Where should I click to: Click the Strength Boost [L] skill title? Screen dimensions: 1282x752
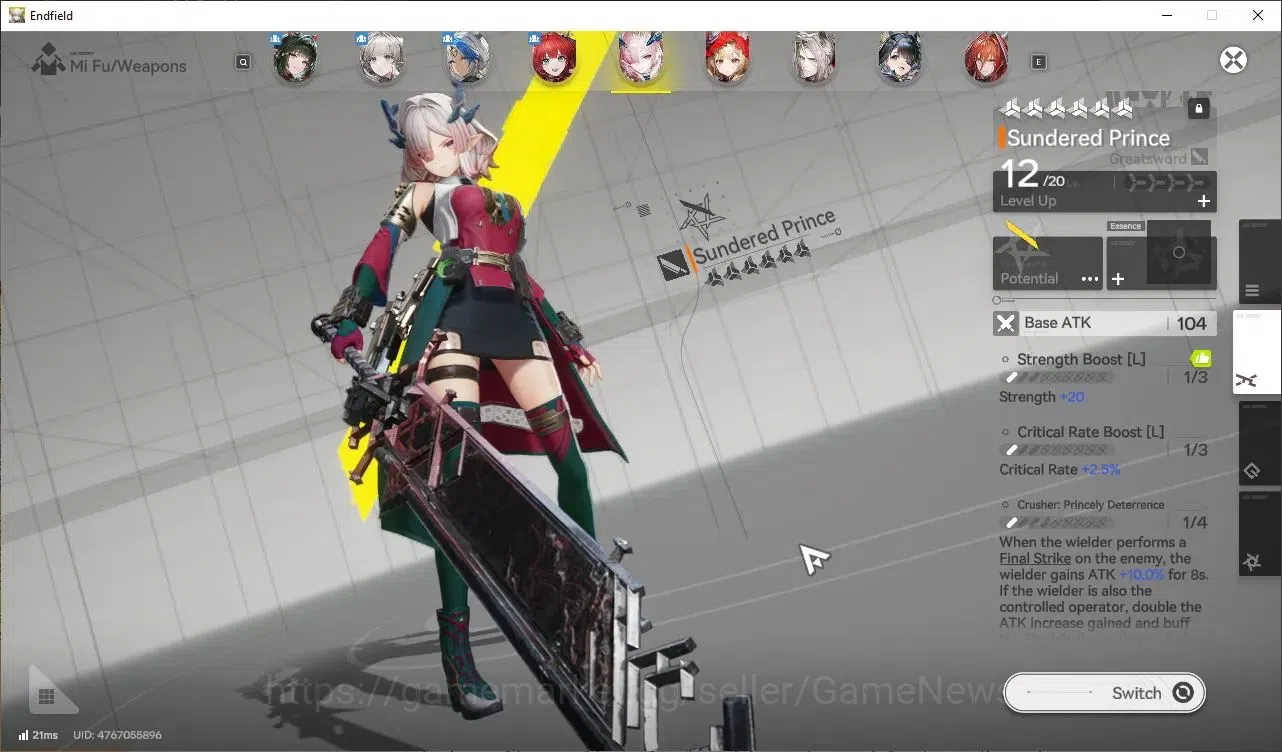point(1081,359)
